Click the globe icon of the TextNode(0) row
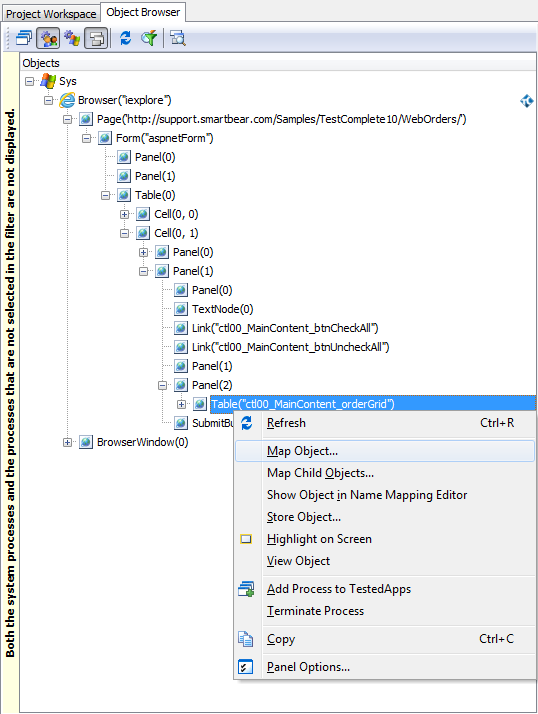 coord(181,309)
